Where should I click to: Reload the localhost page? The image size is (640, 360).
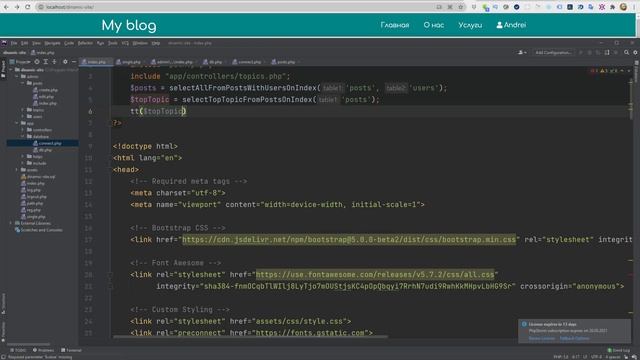[x=28, y=7]
